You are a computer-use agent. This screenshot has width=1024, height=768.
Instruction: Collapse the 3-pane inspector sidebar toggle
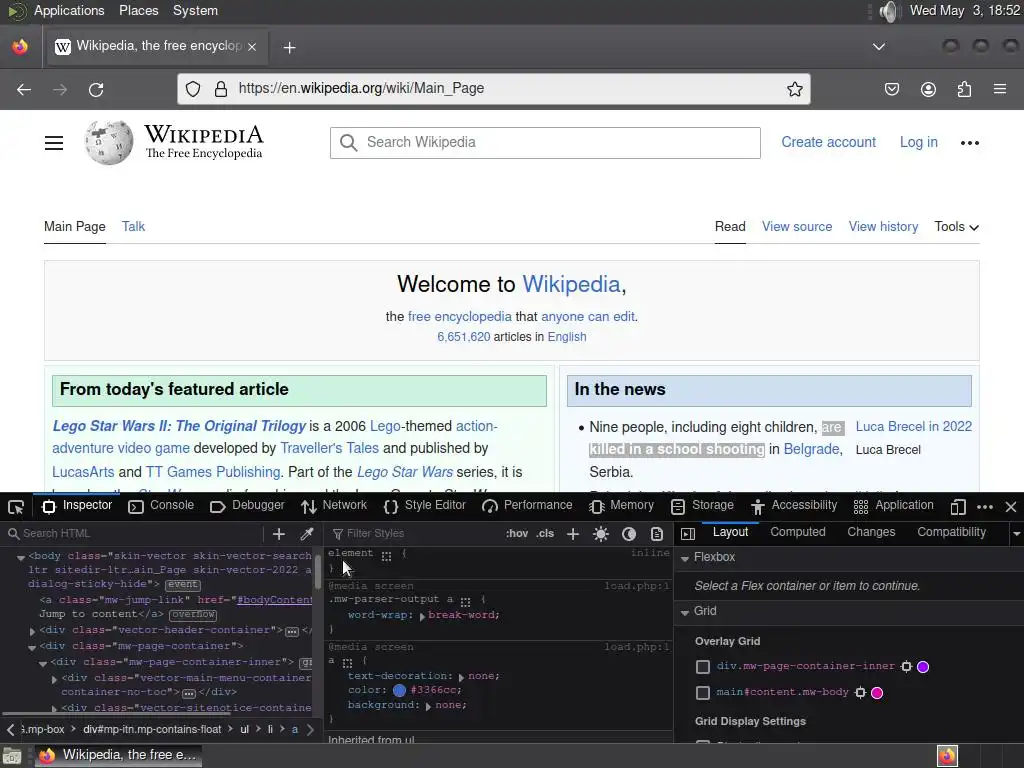pos(688,534)
